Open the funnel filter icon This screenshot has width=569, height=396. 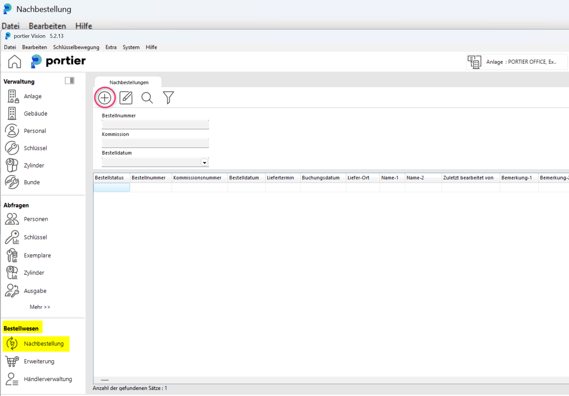point(168,98)
